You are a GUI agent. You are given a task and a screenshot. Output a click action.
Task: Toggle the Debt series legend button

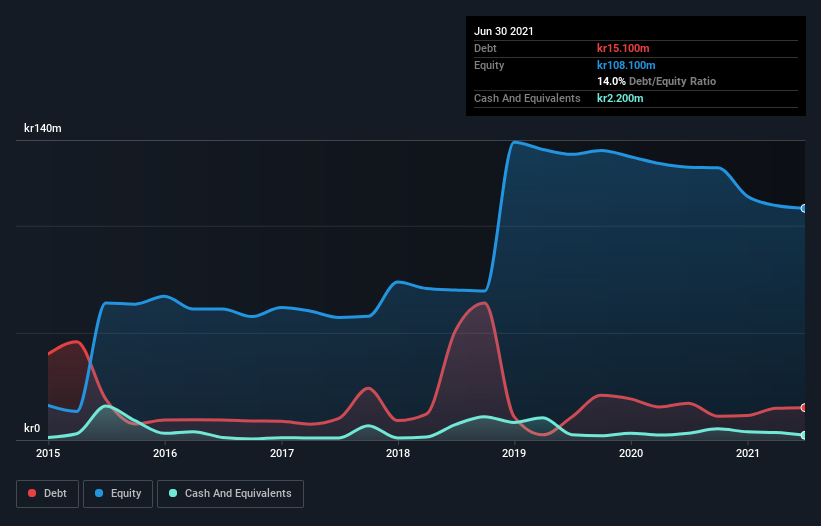[x=48, y=494]
